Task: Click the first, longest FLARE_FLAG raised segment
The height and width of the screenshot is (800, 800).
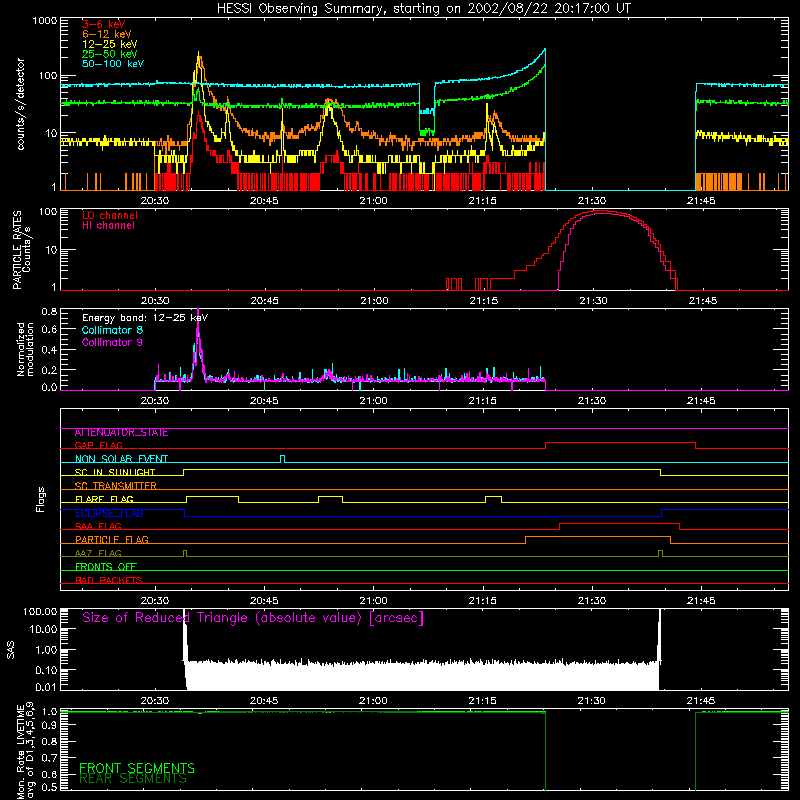Action: coord(213,496)
